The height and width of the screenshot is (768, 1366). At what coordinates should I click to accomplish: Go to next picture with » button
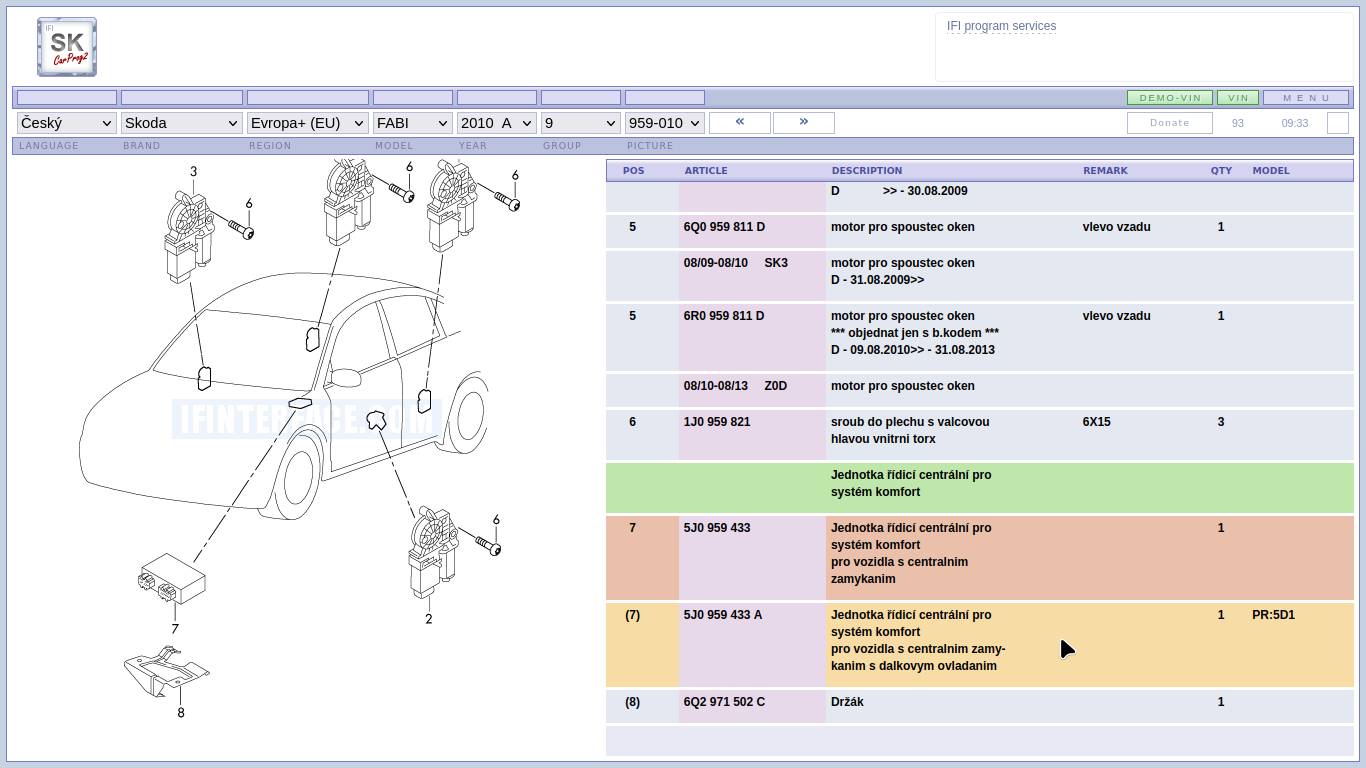[803, 122]
